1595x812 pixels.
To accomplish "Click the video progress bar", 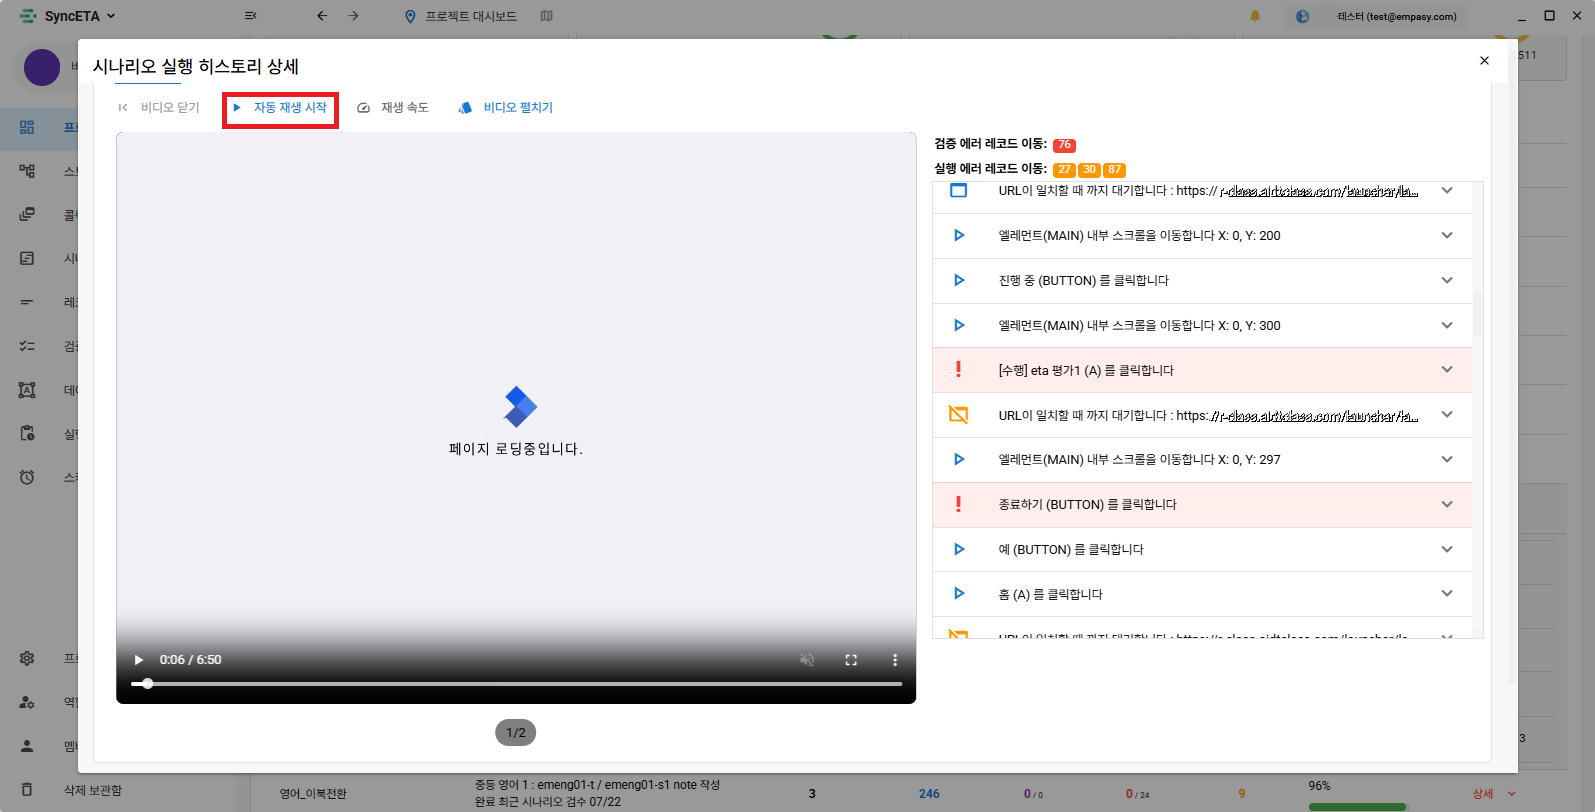I will pos(516,684).
